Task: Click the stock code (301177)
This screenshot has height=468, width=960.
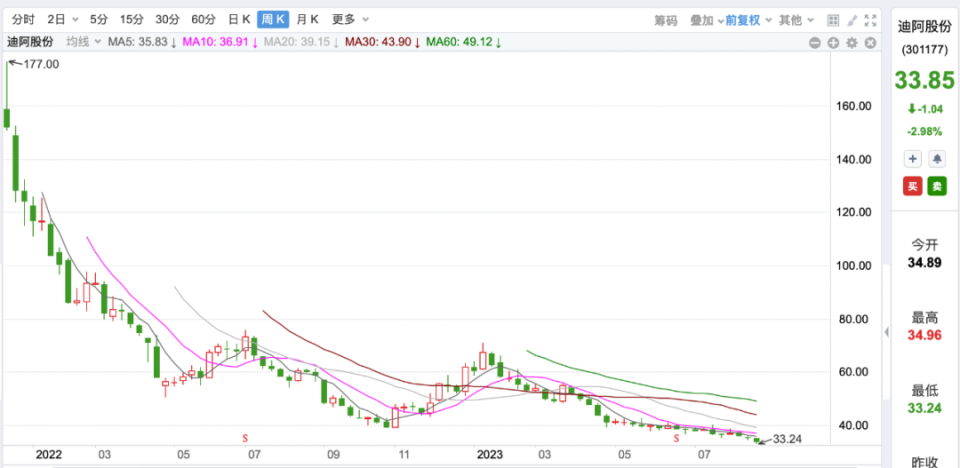Action: pyautogui.click(x=926, y=51)
